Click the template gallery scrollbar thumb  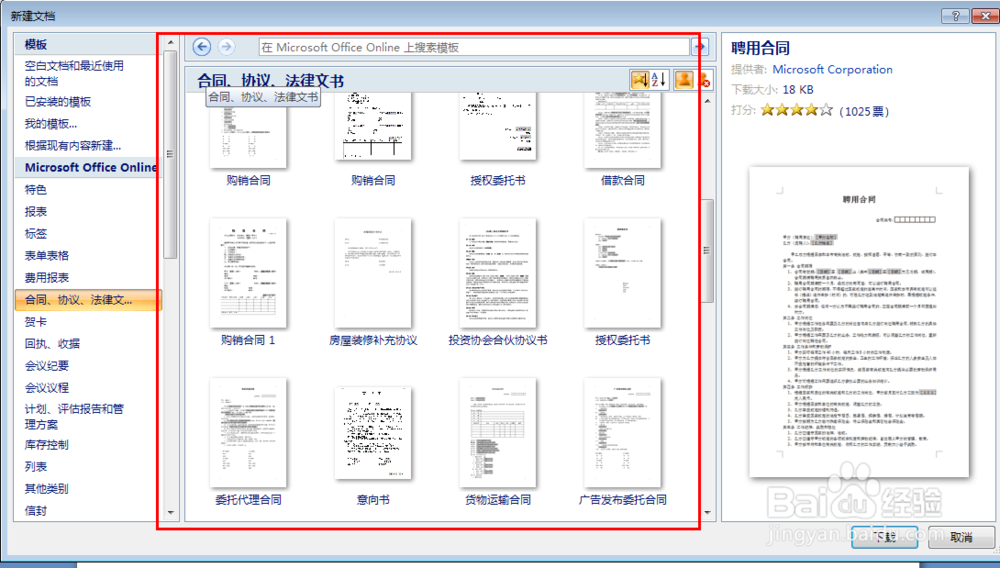pyautogui.click(x=707, y=251)
